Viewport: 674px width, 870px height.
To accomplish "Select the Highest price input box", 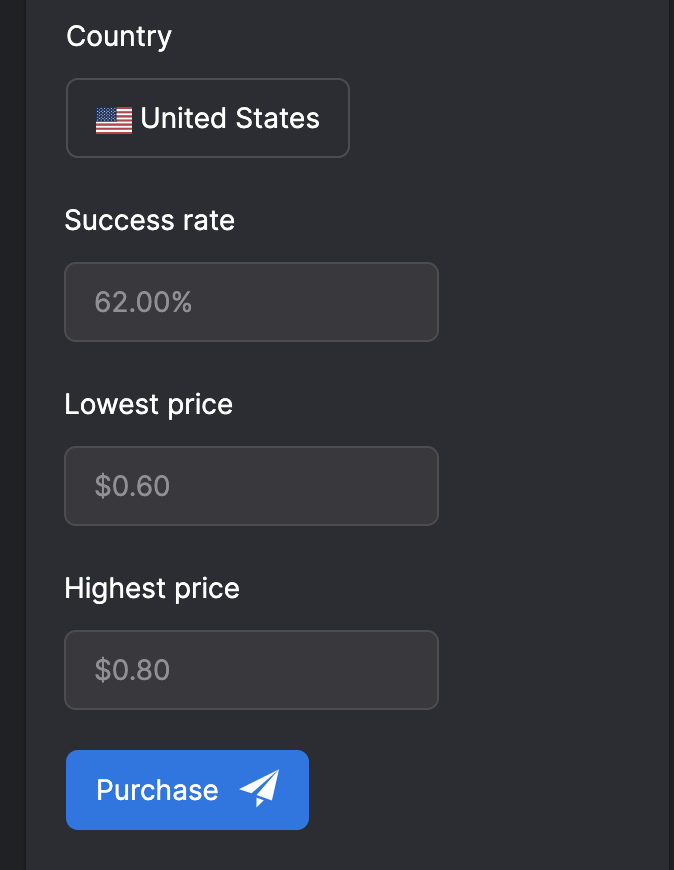I will coord(250,670).
